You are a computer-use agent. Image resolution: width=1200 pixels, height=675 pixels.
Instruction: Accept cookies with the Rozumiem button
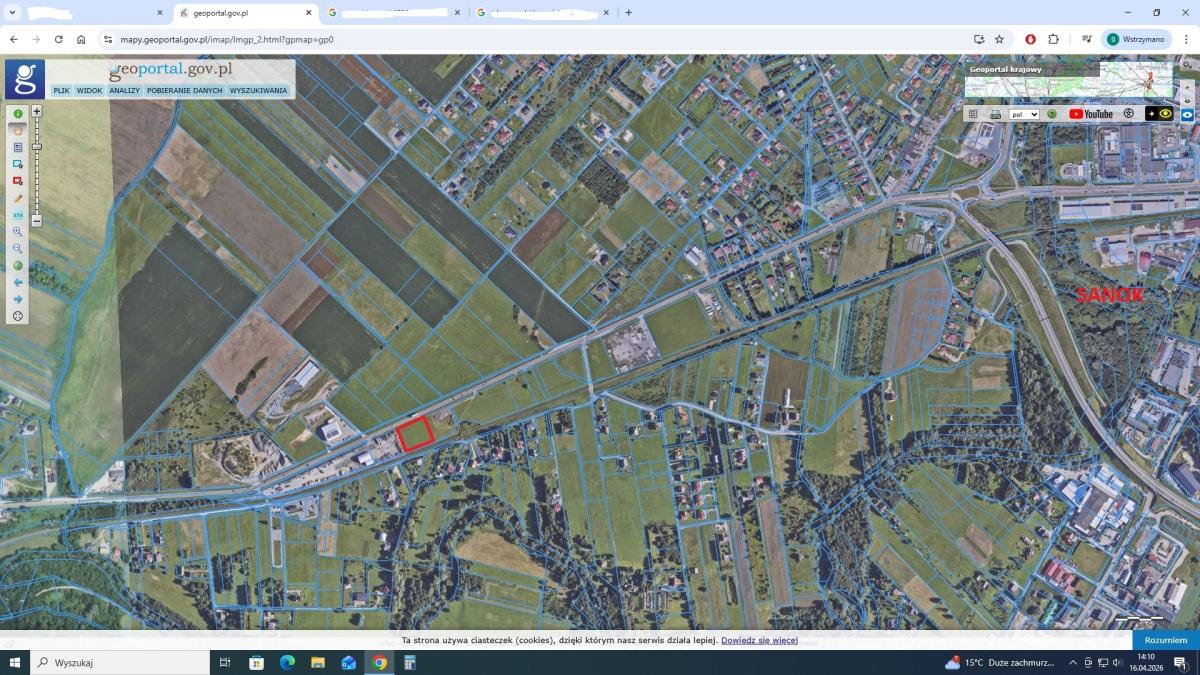click(1165, 640)
